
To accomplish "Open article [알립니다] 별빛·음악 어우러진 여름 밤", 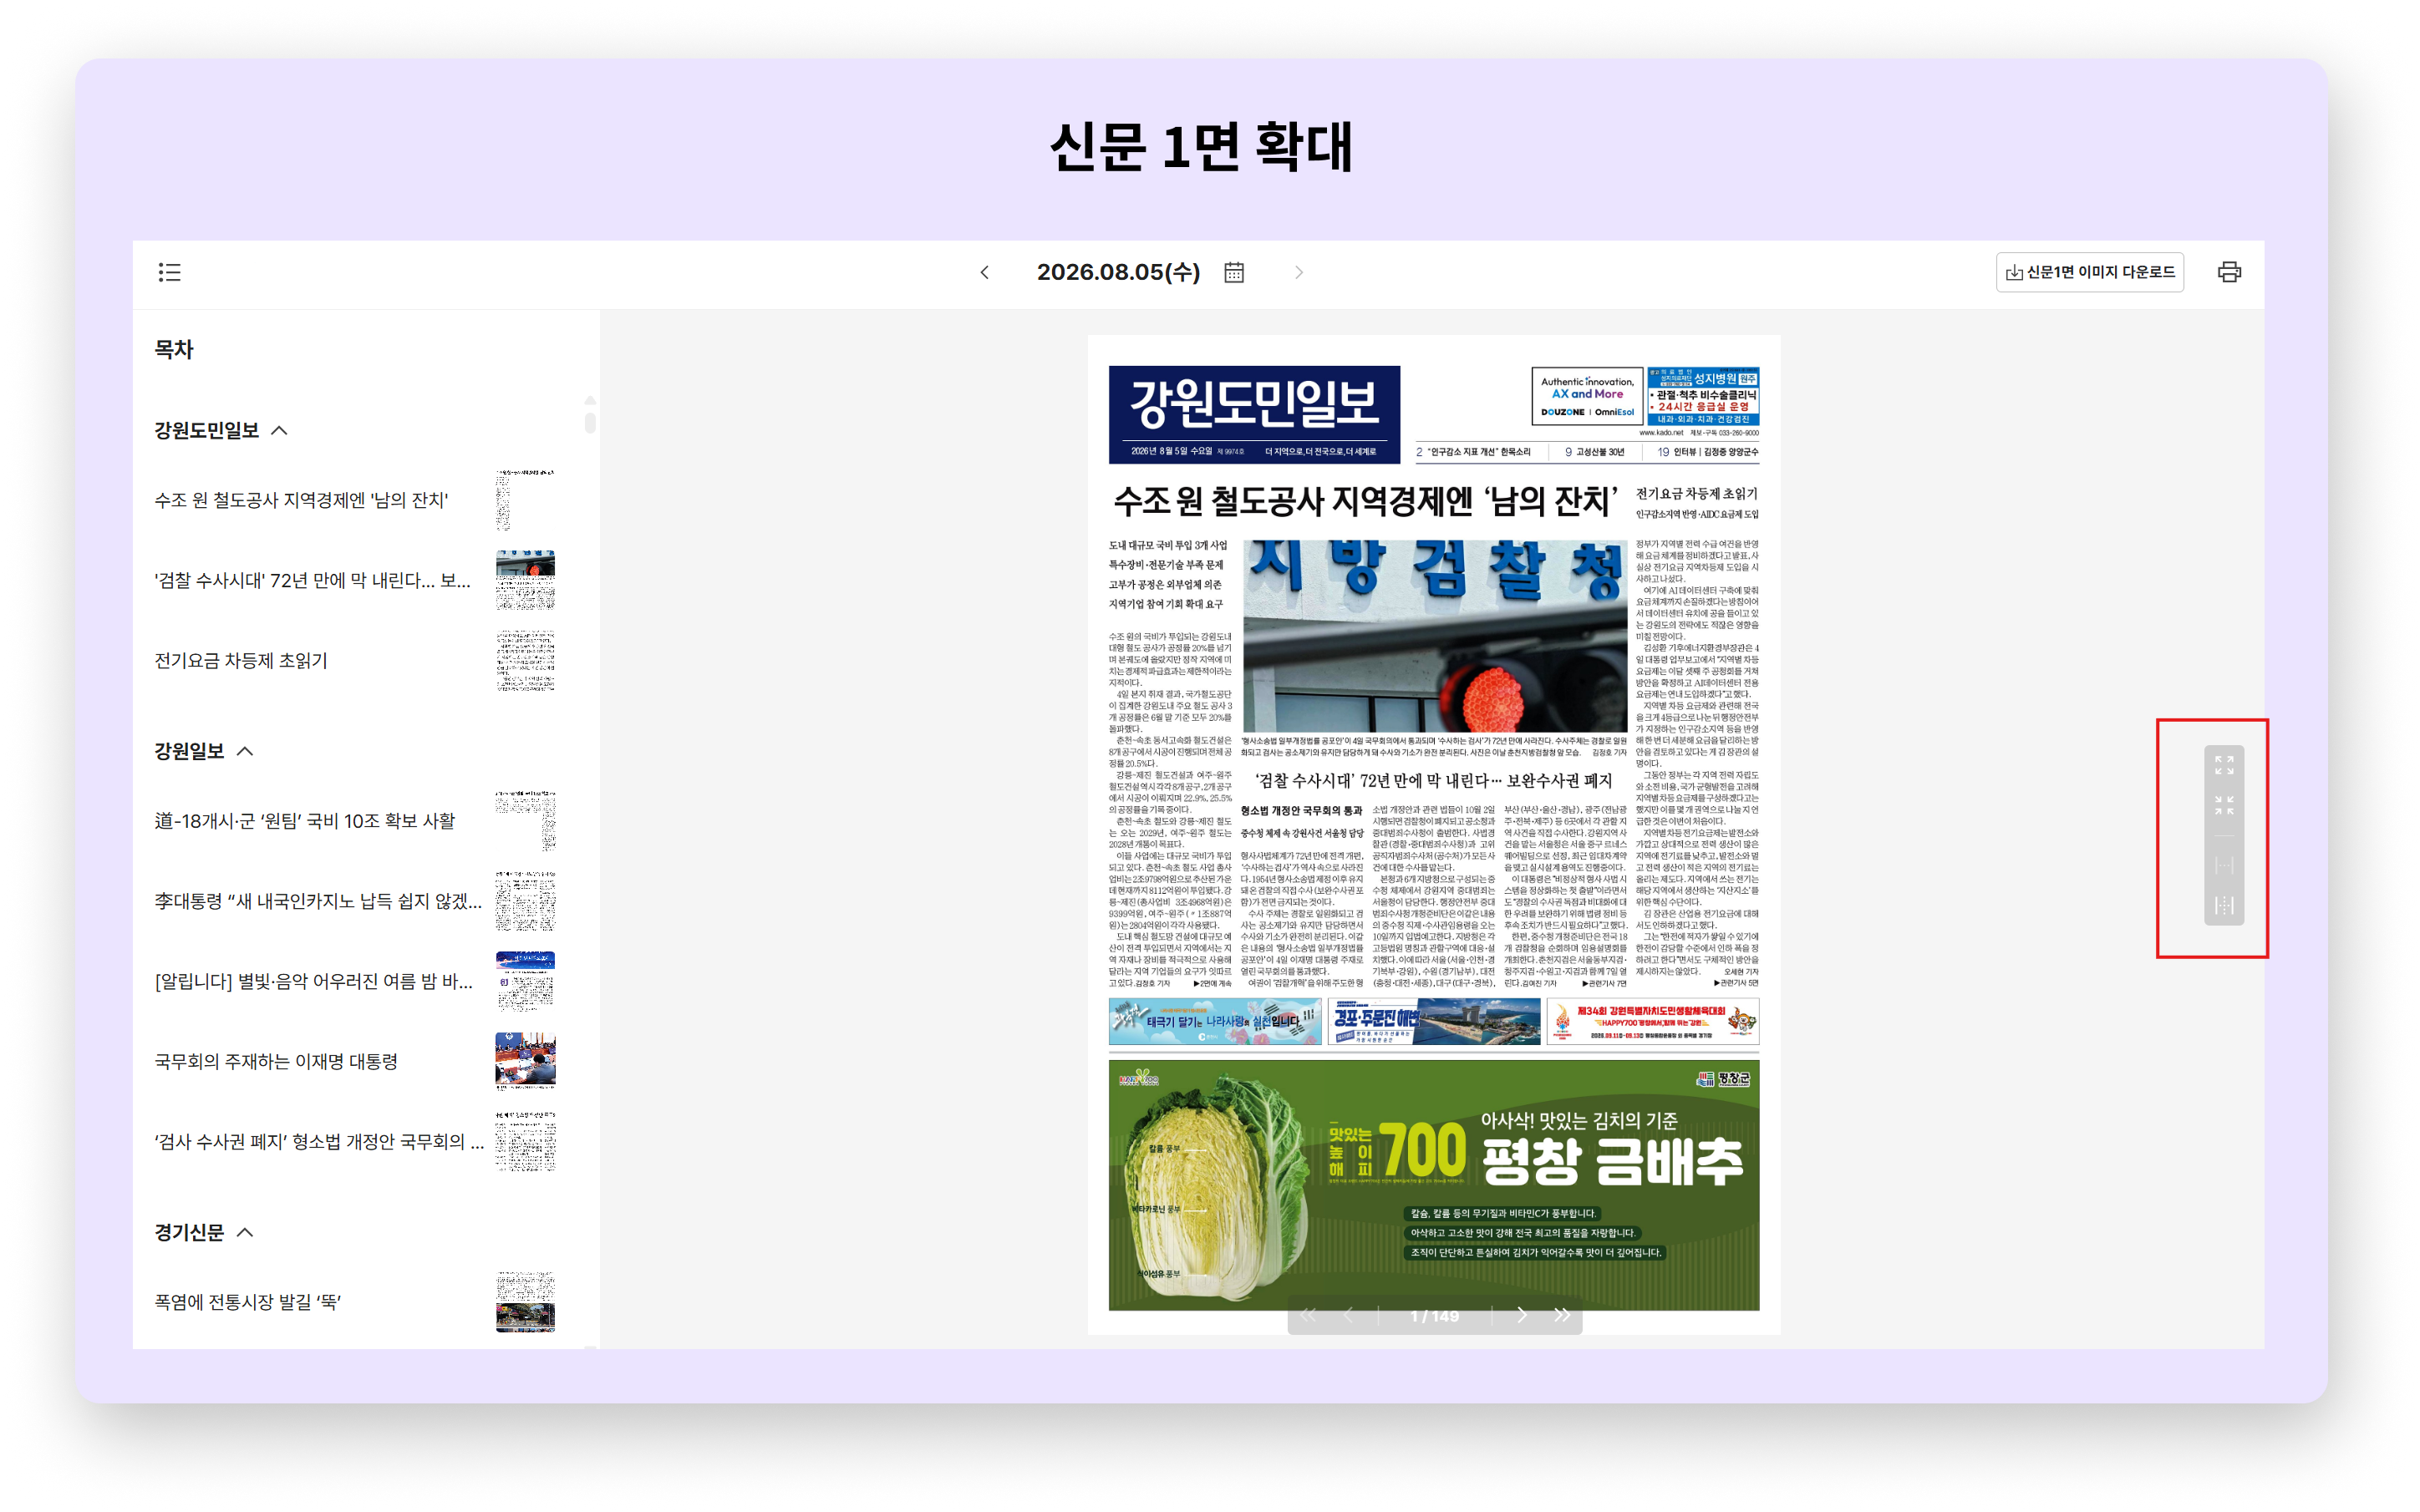I will [314, 981].
